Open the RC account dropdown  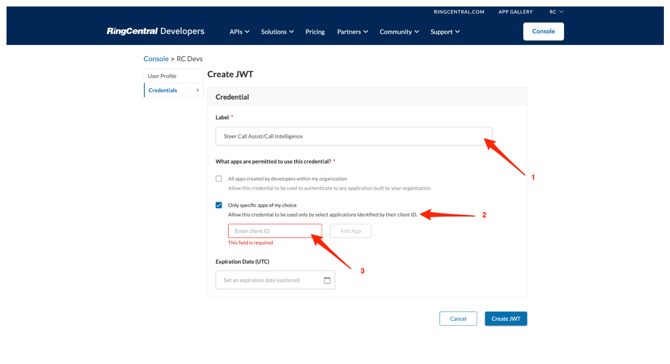556,12
